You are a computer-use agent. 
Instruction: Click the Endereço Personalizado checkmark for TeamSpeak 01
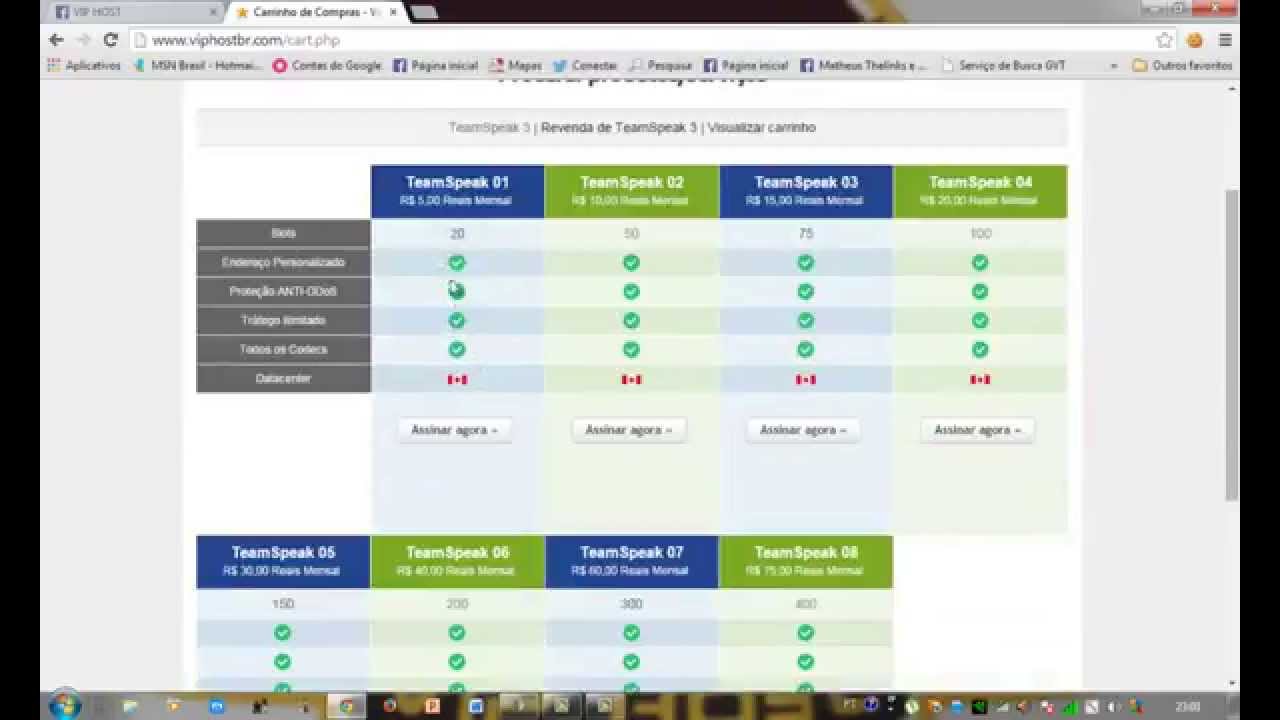click(x=457, y=263)
